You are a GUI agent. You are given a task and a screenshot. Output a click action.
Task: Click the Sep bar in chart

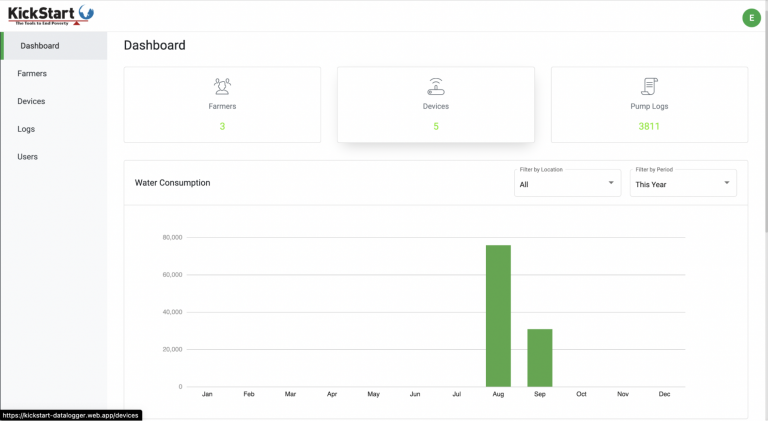[540, 358]
